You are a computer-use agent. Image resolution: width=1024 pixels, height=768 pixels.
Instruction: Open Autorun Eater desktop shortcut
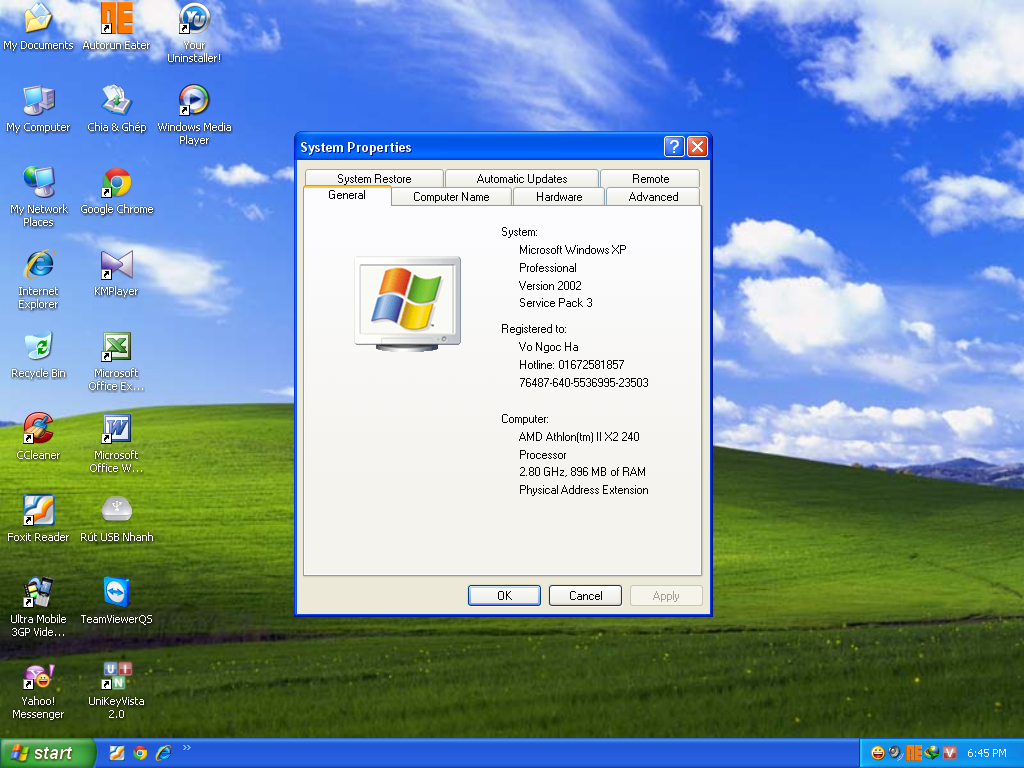(116, 26)
